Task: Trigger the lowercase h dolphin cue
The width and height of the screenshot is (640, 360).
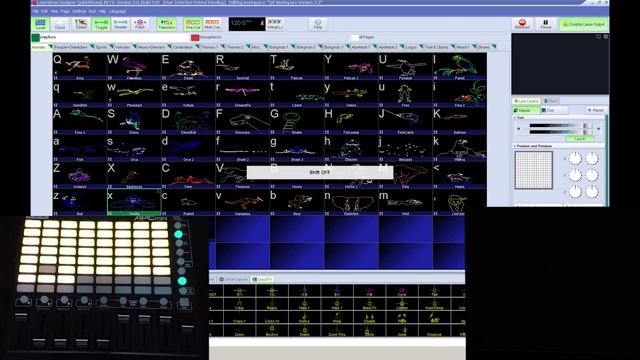Action: coord(351,148)
